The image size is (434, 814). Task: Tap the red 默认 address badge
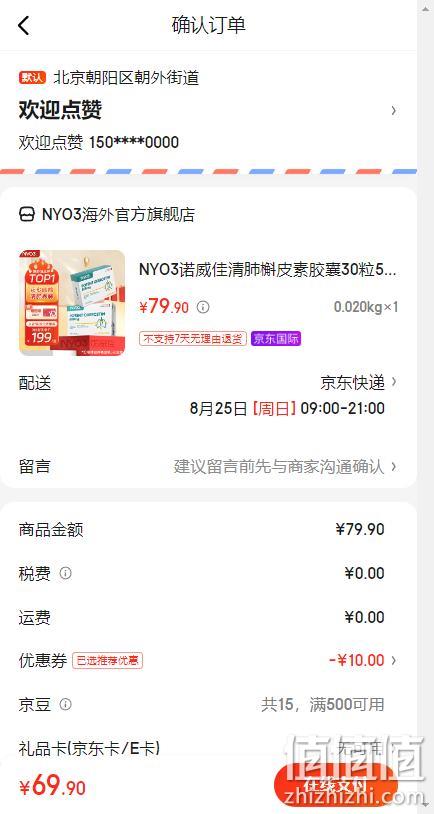32,78
